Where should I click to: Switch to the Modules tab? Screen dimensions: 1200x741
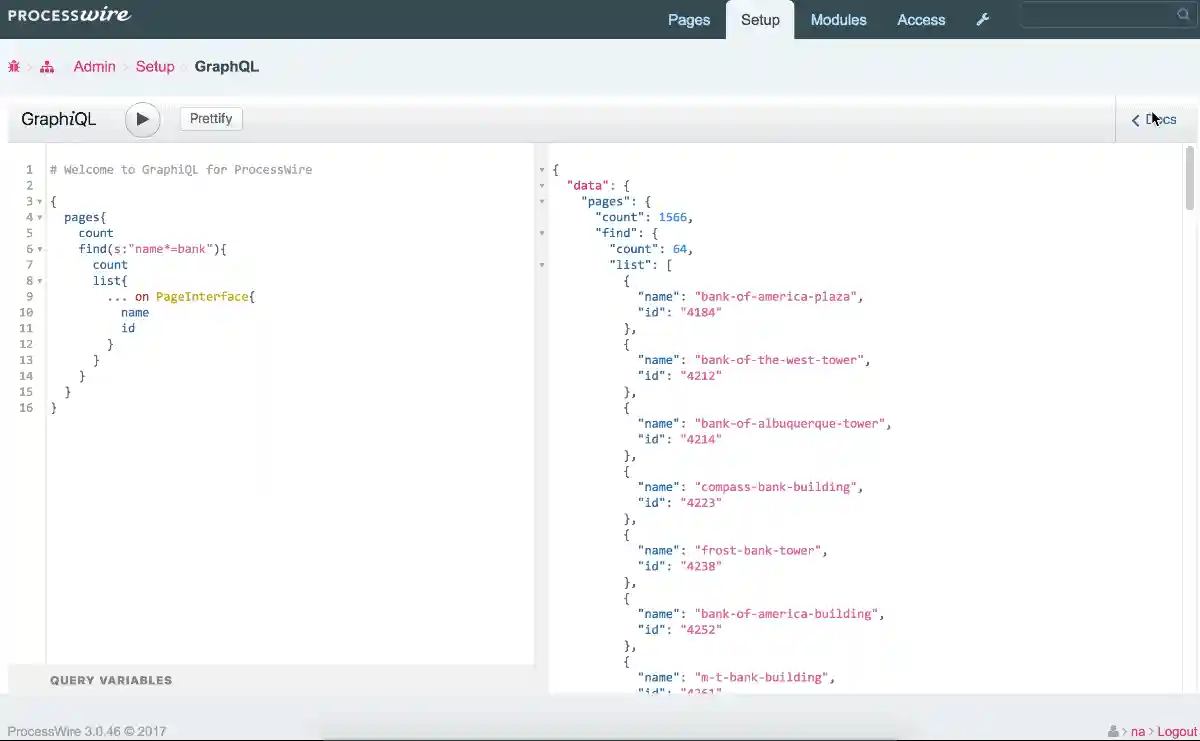(838, 19)
